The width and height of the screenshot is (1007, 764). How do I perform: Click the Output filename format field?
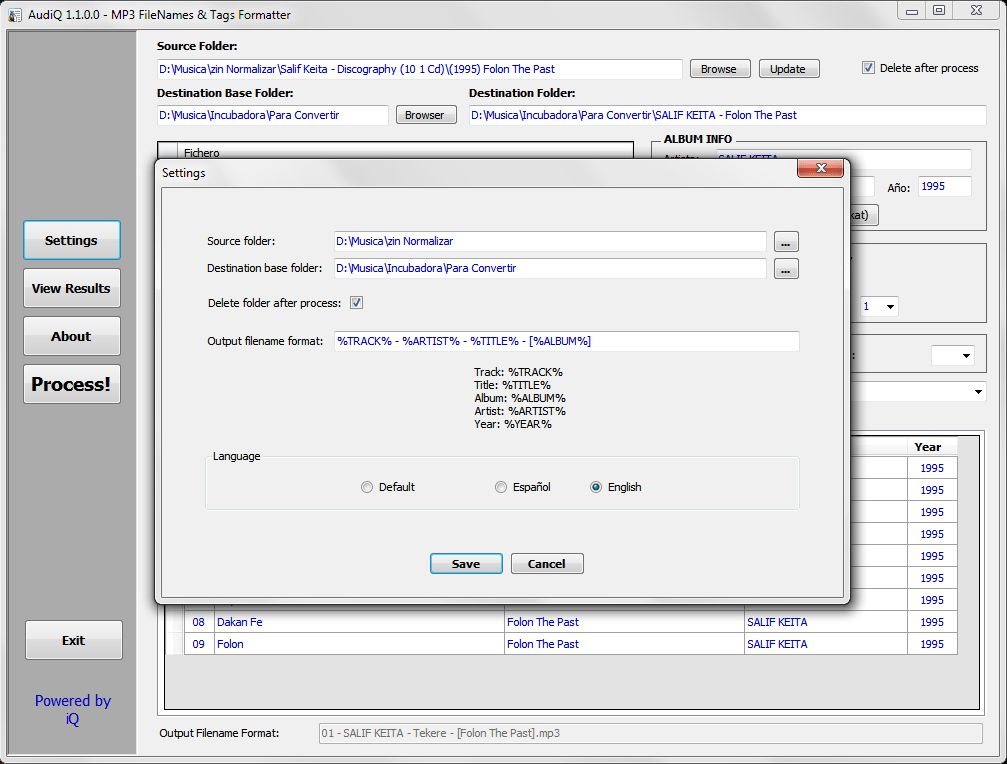[566, 342]
